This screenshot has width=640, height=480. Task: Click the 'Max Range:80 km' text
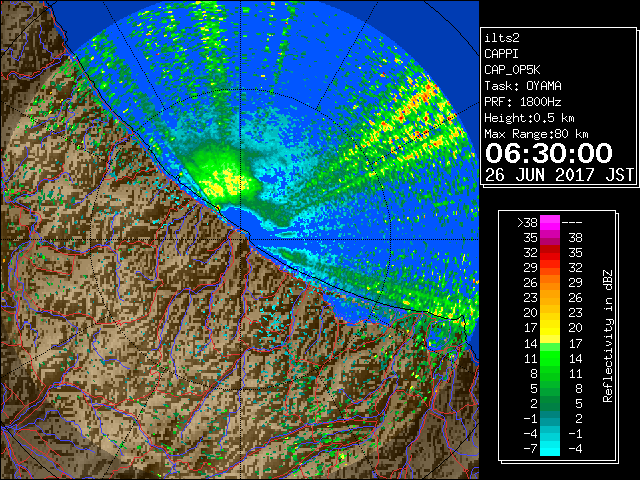coord(536,134)
